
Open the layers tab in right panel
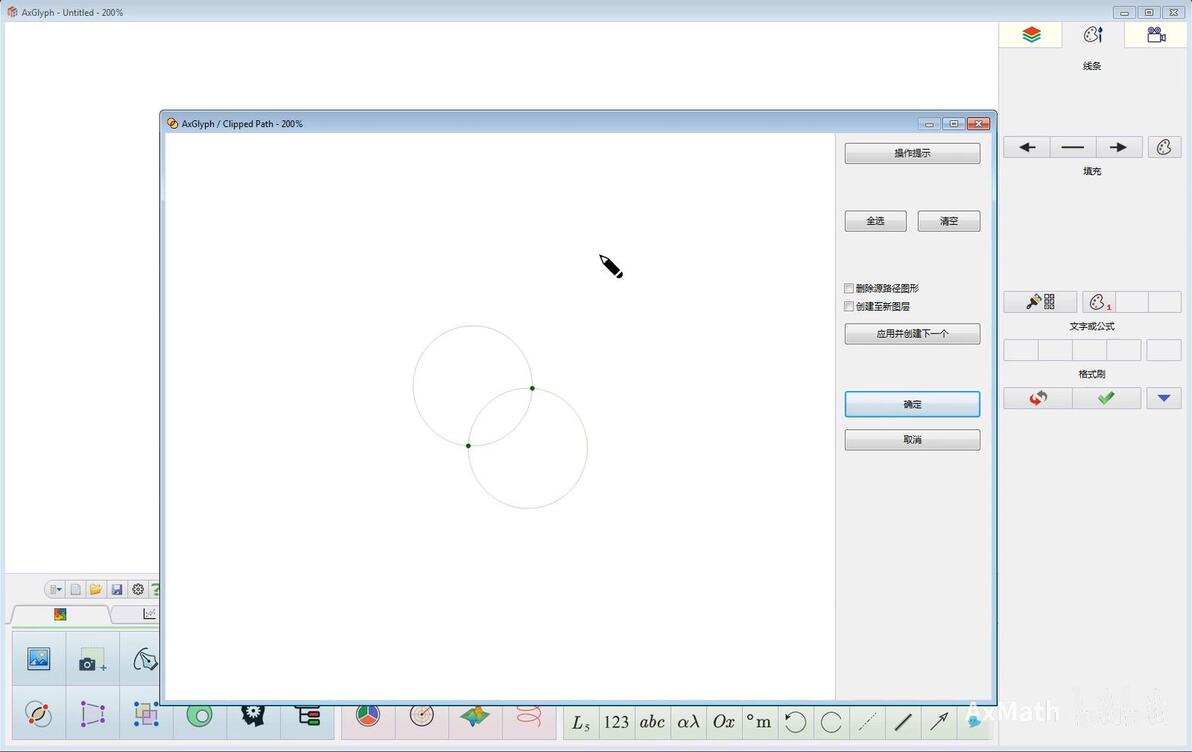(1031, 35)
